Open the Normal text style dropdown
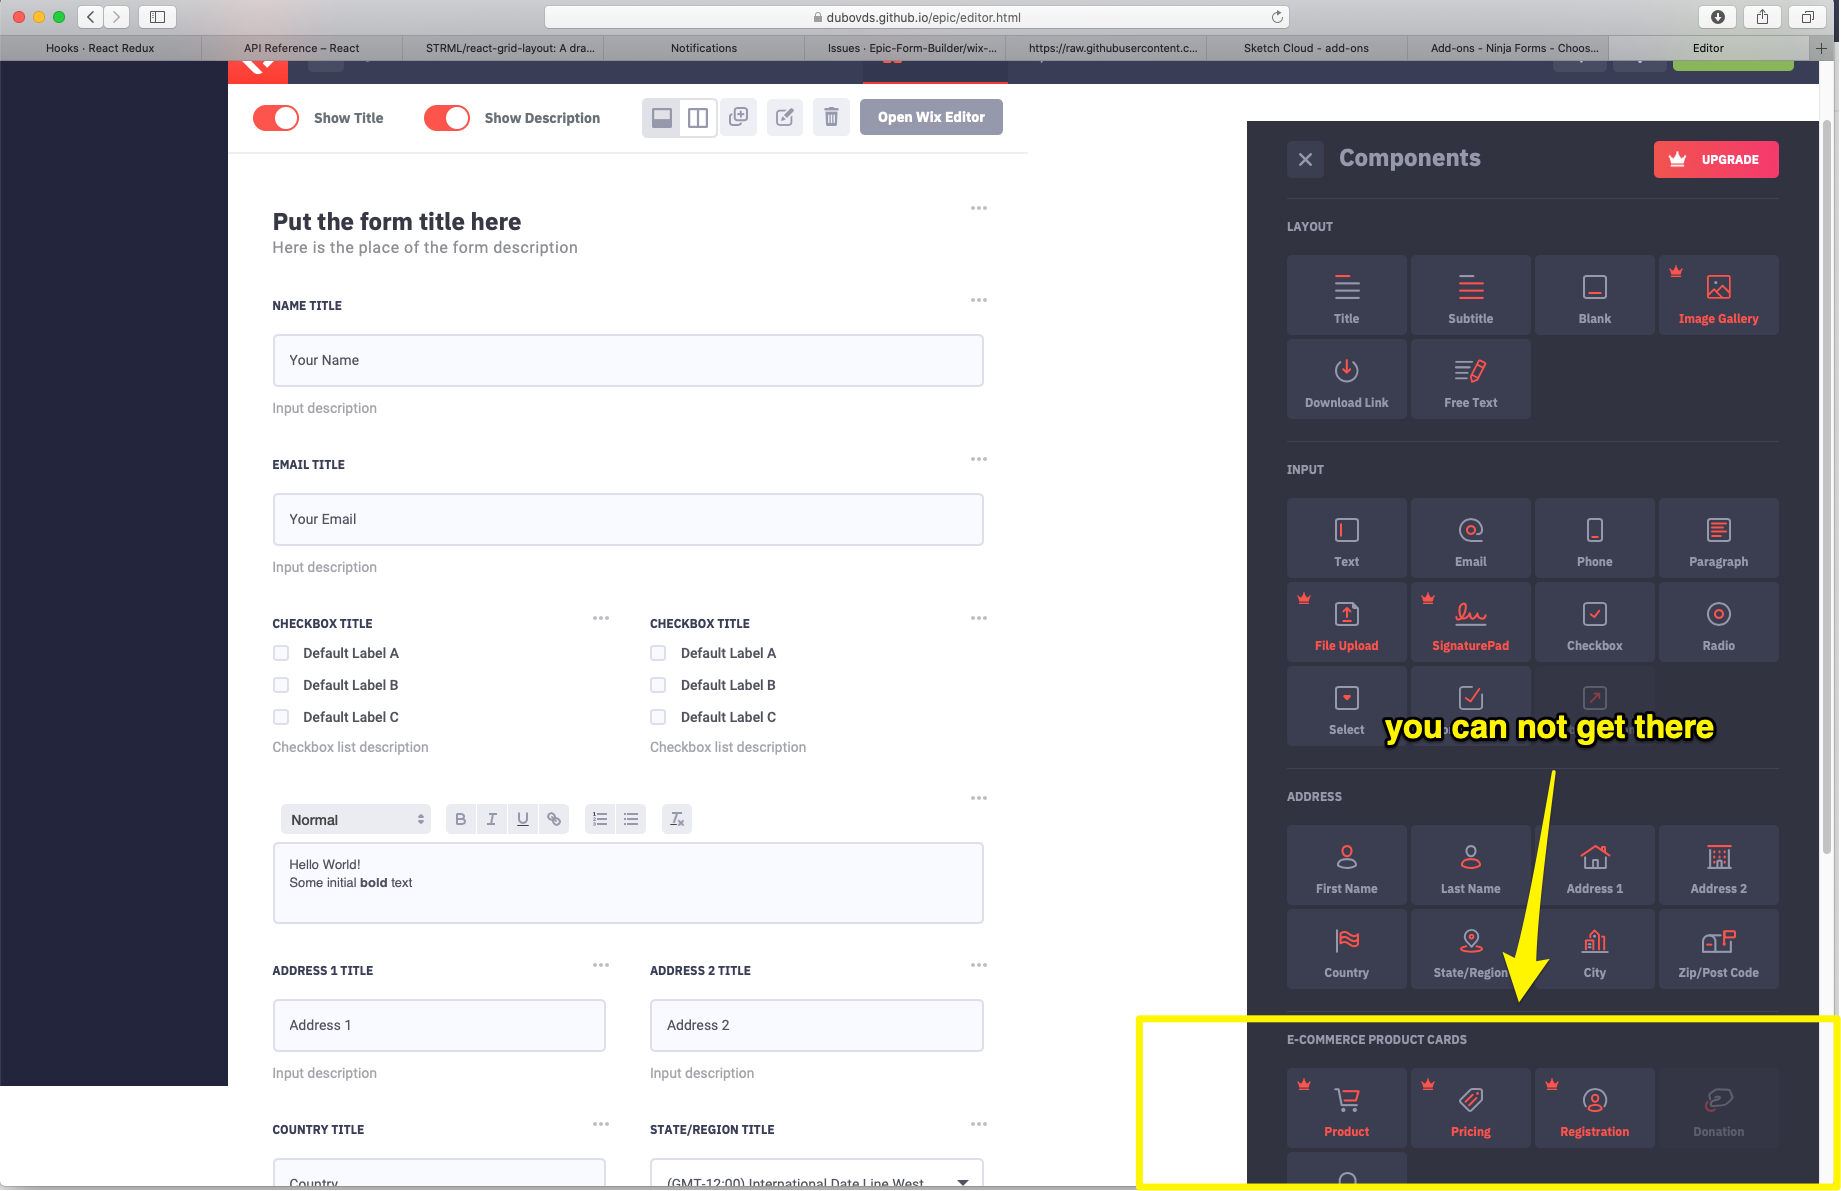 354,818
